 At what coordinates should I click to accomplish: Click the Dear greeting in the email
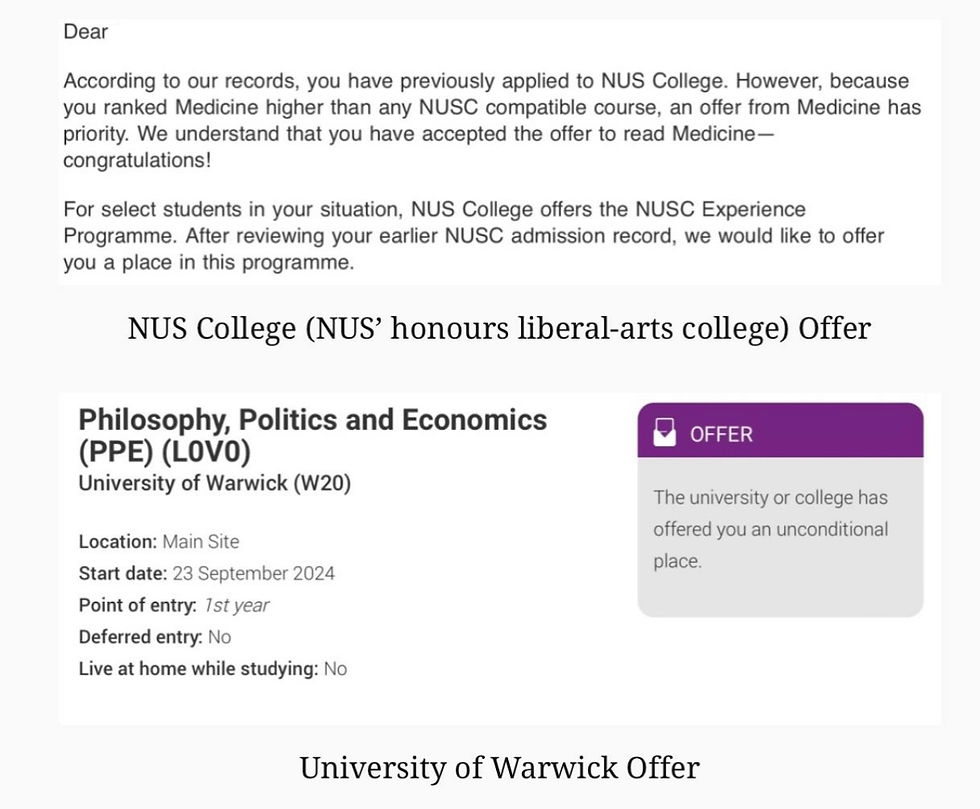click(85, 32)
